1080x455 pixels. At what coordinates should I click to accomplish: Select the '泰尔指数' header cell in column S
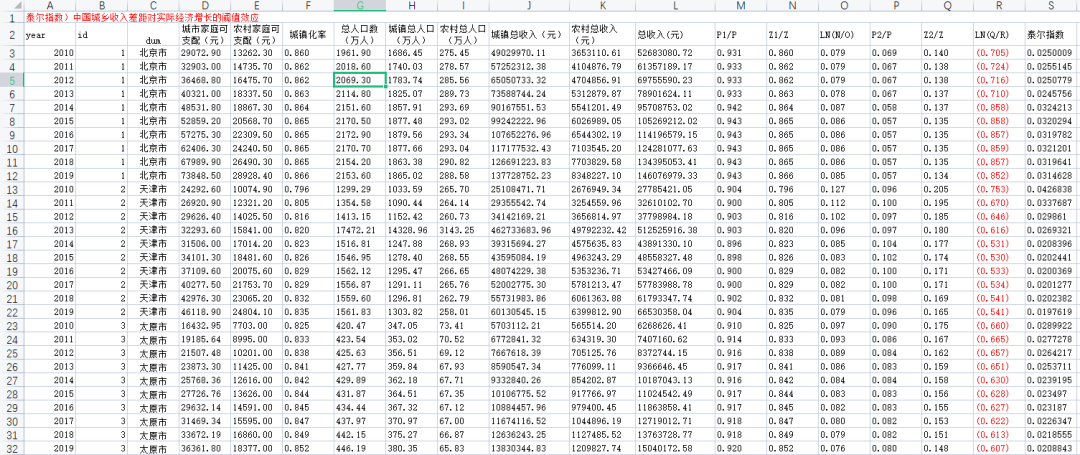pos(1052,34)
